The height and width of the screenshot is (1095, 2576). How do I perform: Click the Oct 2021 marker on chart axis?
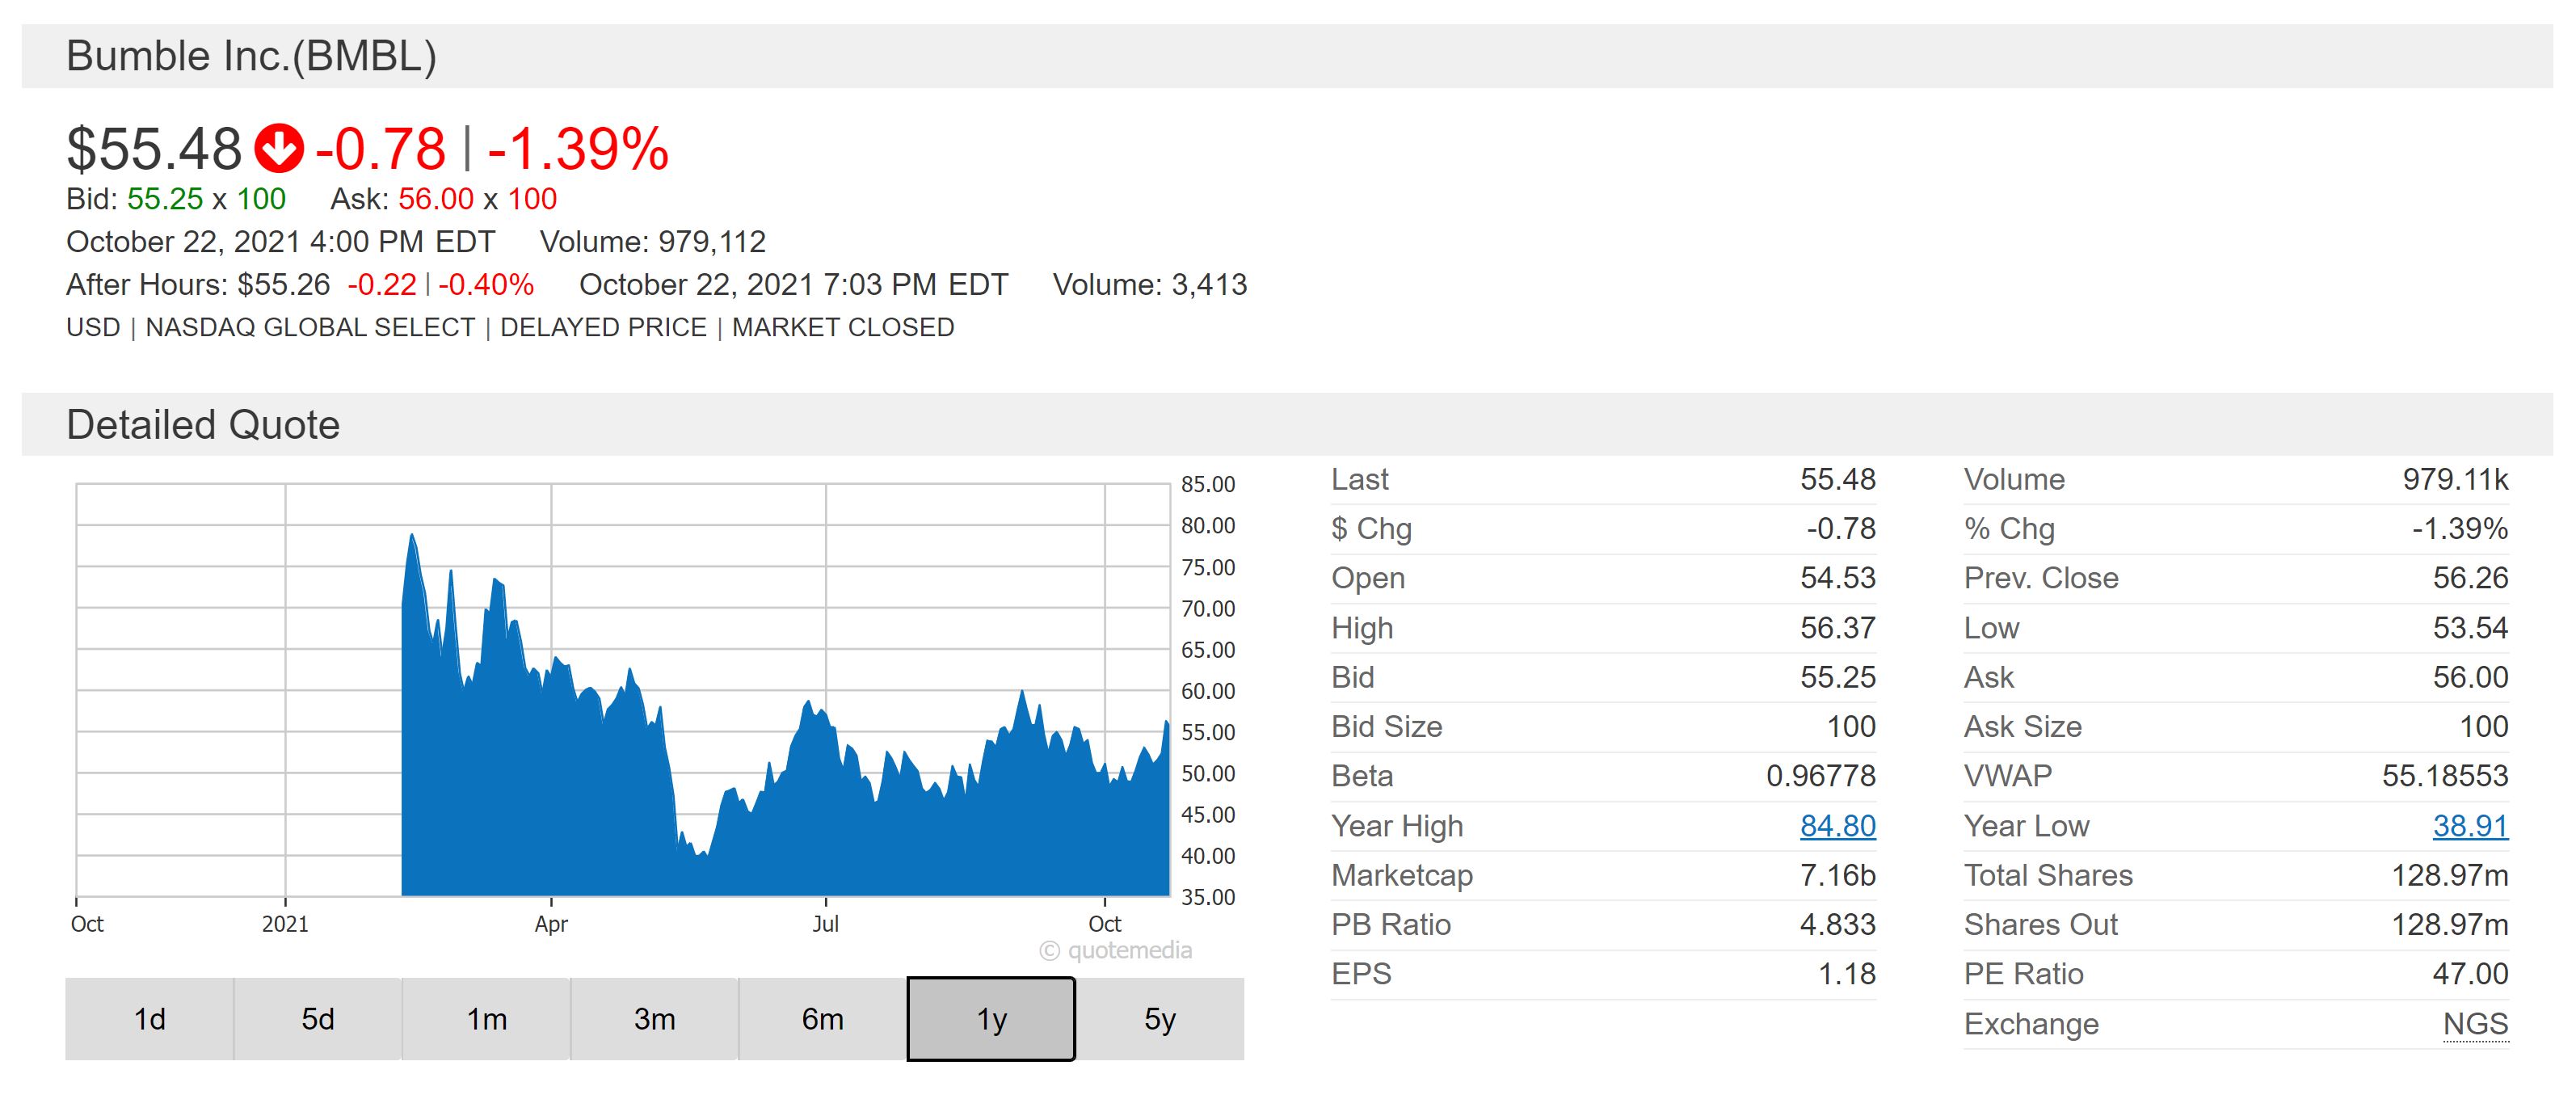1104,924
